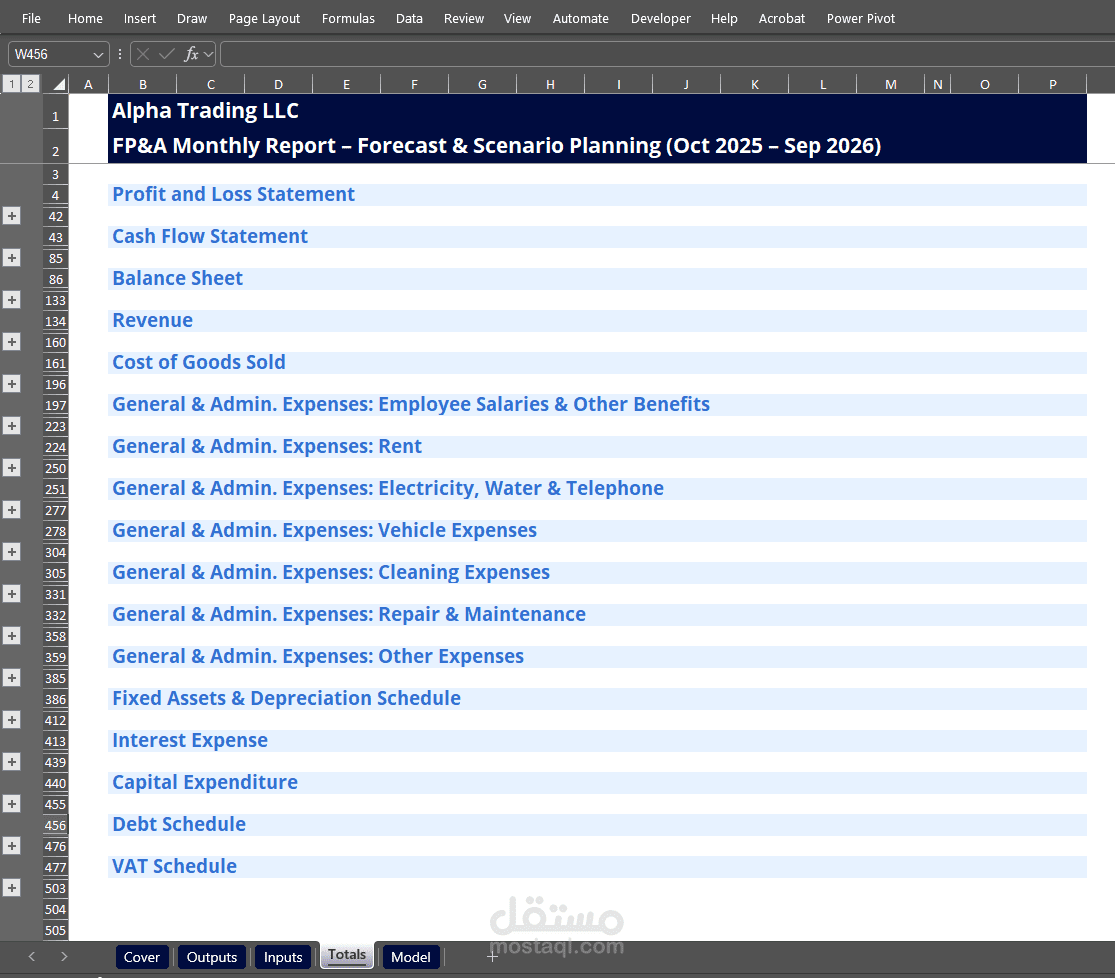Click the Insert Function fx icon
The height and width of the screenshot is (978, 1115).
191,54
